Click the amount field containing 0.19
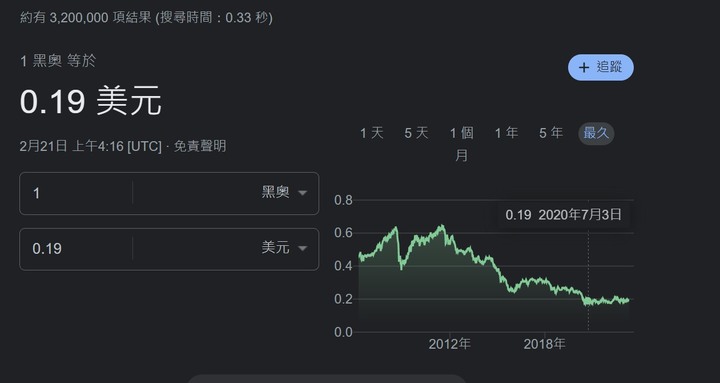Screen dimensions: 720x383 [76, 249]
